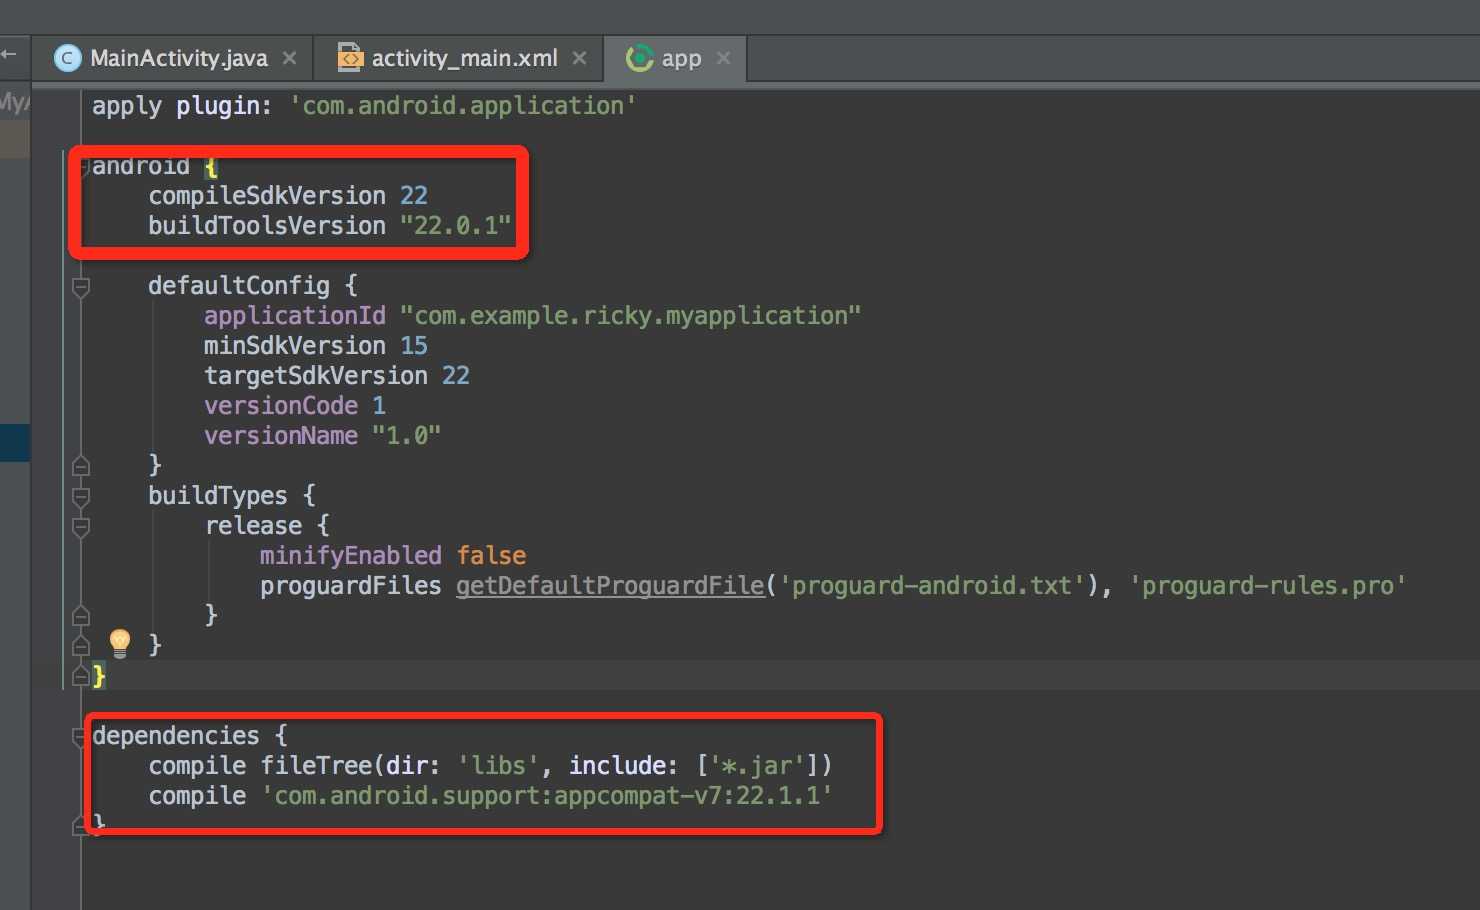The height and width of the screenshot is (910, 1480).
Task: Close the activity_main.xml tab
Action: 579,58
